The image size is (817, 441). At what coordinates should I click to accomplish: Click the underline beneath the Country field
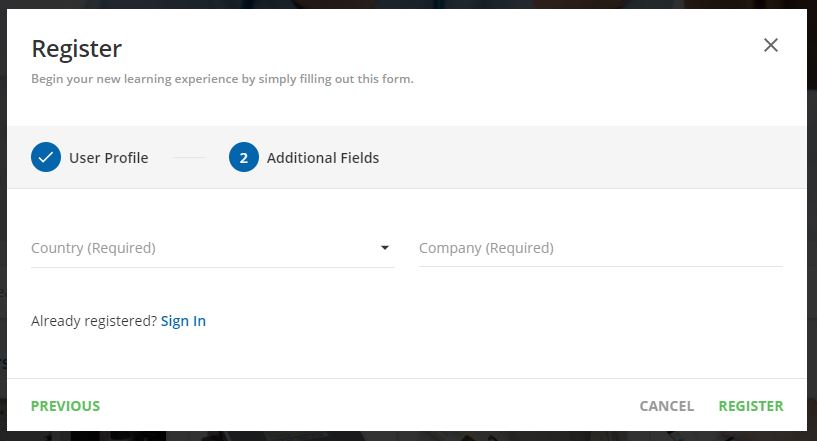pyautogui.click(x=212, y=267)
